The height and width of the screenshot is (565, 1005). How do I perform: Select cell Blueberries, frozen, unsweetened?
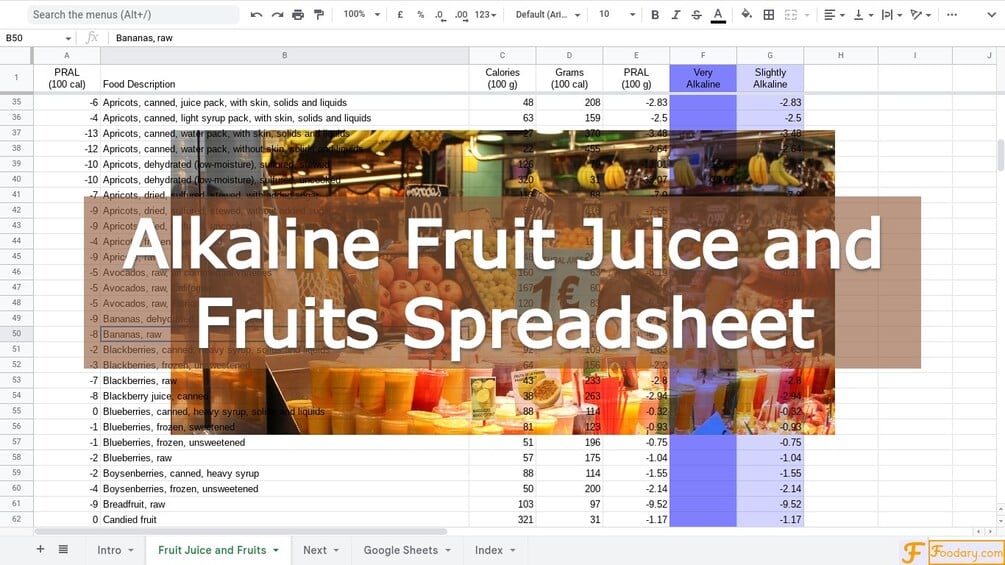click(x=285, y=442)
